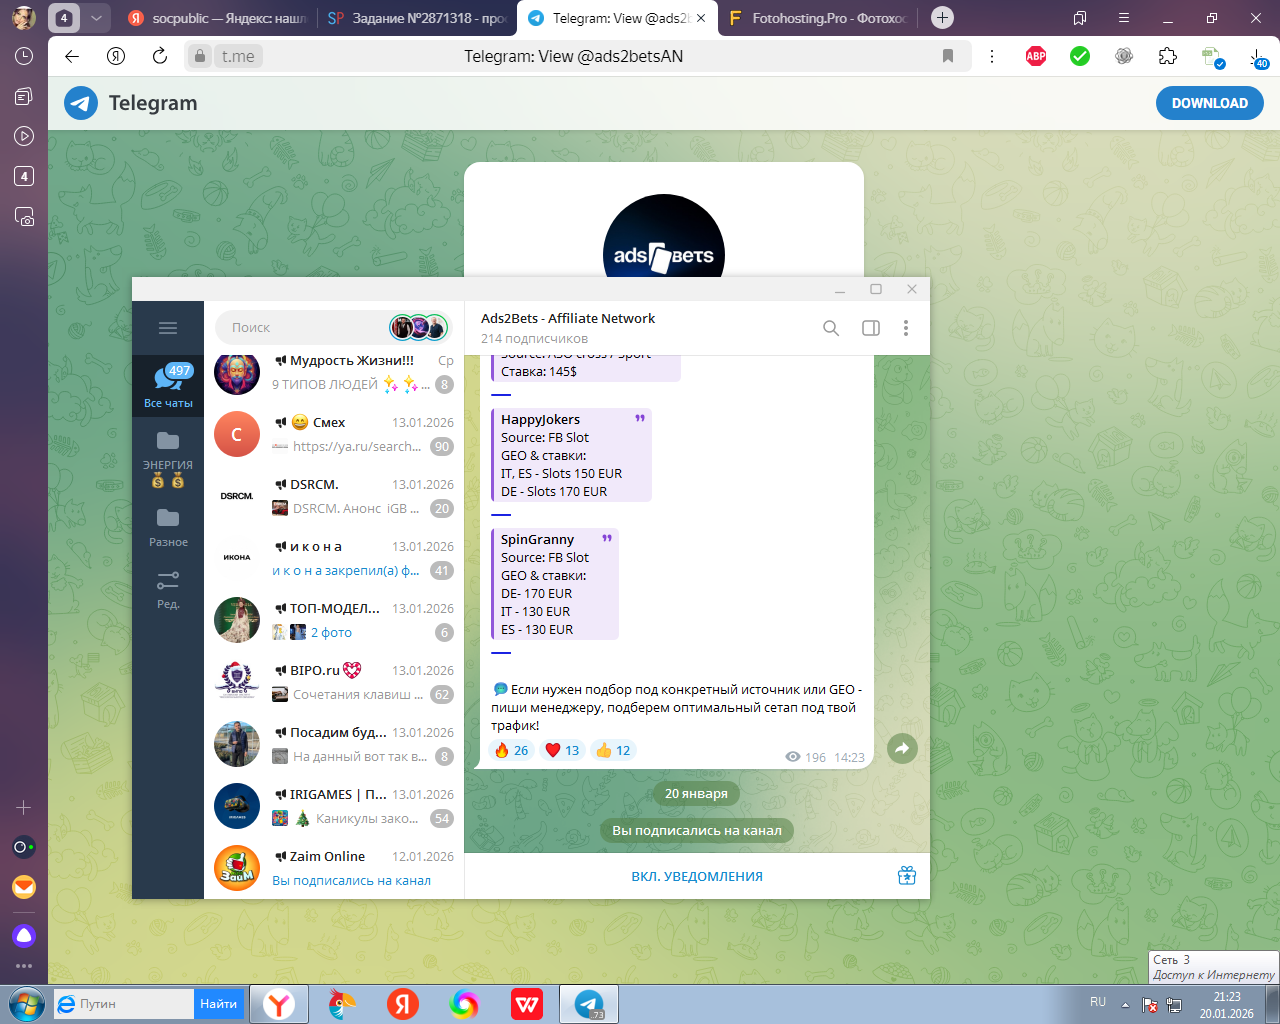Image resolution: width=1280 pixels, height=1024 pixels.
Task: Open stories avatars beside search field
Action: [x=419, y=327]
